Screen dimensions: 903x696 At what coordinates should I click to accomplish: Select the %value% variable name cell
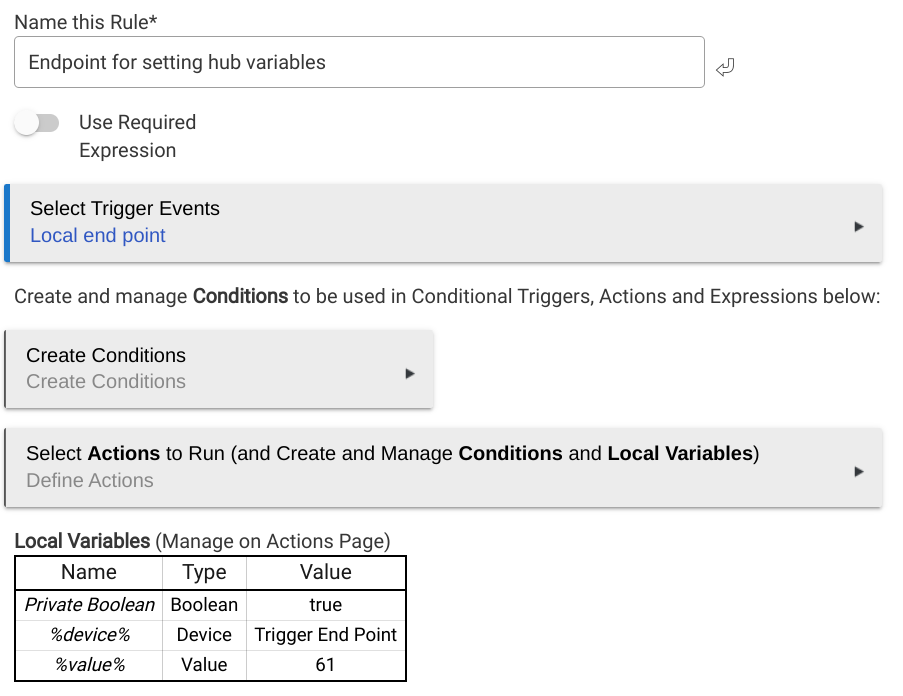(89, 665)
